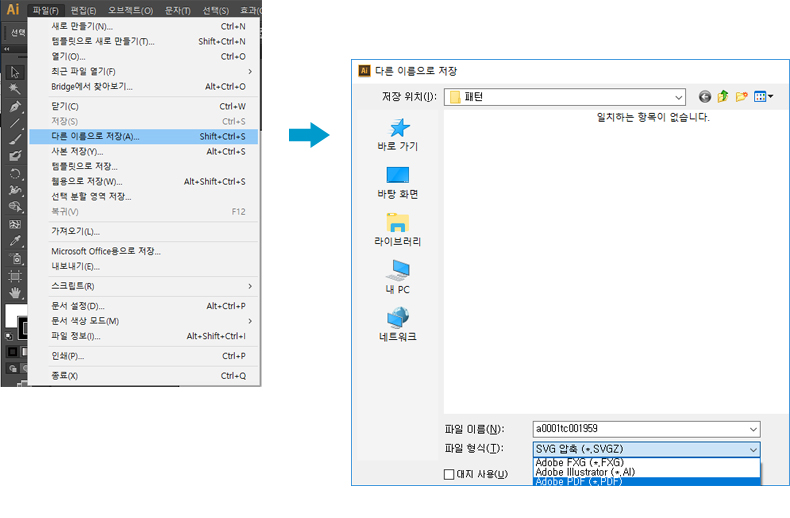Click the Draw Normal mode icon
This screenshot has height=518, width=790.
(x=13, y=368)
